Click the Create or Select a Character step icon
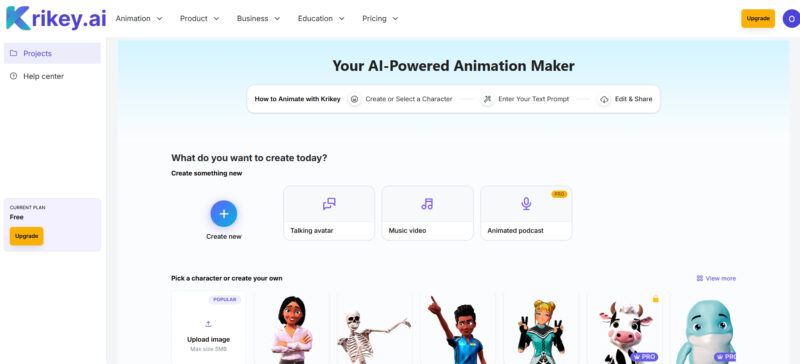 (355, 99)
